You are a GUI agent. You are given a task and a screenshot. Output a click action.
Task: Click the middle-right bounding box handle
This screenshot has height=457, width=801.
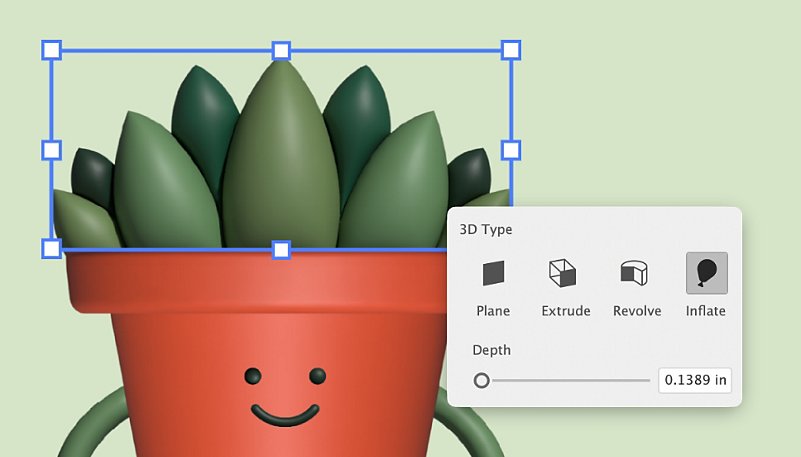pyautogui.click(x=510, y=150)
